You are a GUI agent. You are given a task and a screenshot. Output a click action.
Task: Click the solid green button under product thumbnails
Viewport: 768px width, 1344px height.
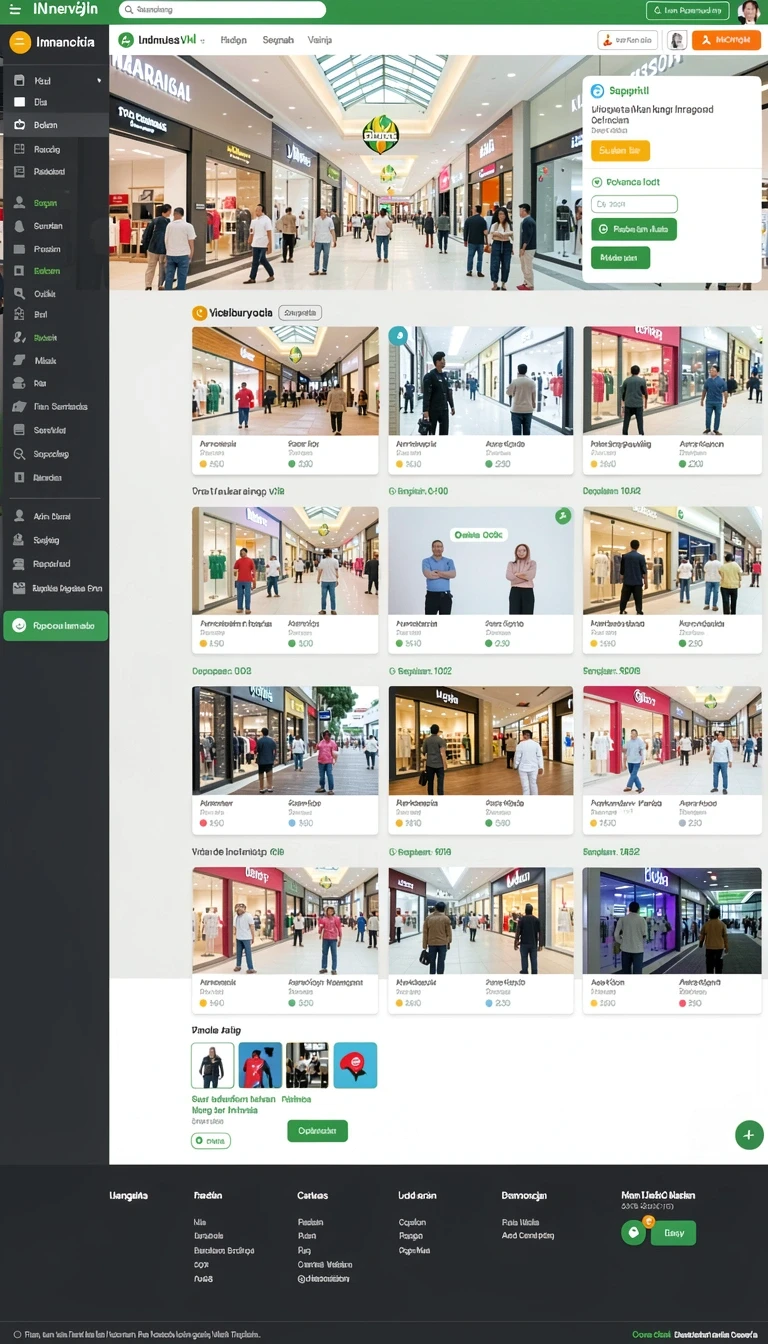317,1131
